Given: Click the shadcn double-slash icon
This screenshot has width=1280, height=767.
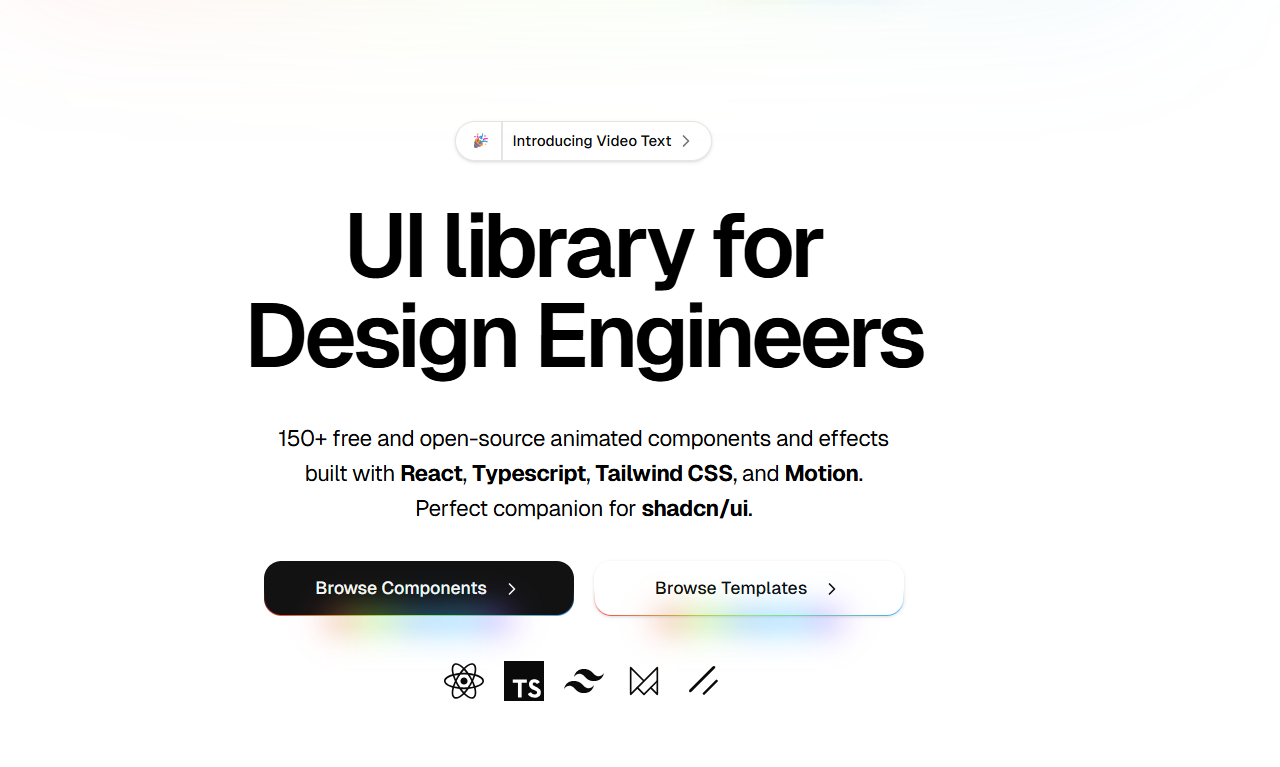Looking at the screenshot, I should pyautogui.click(x=704, y=681).
